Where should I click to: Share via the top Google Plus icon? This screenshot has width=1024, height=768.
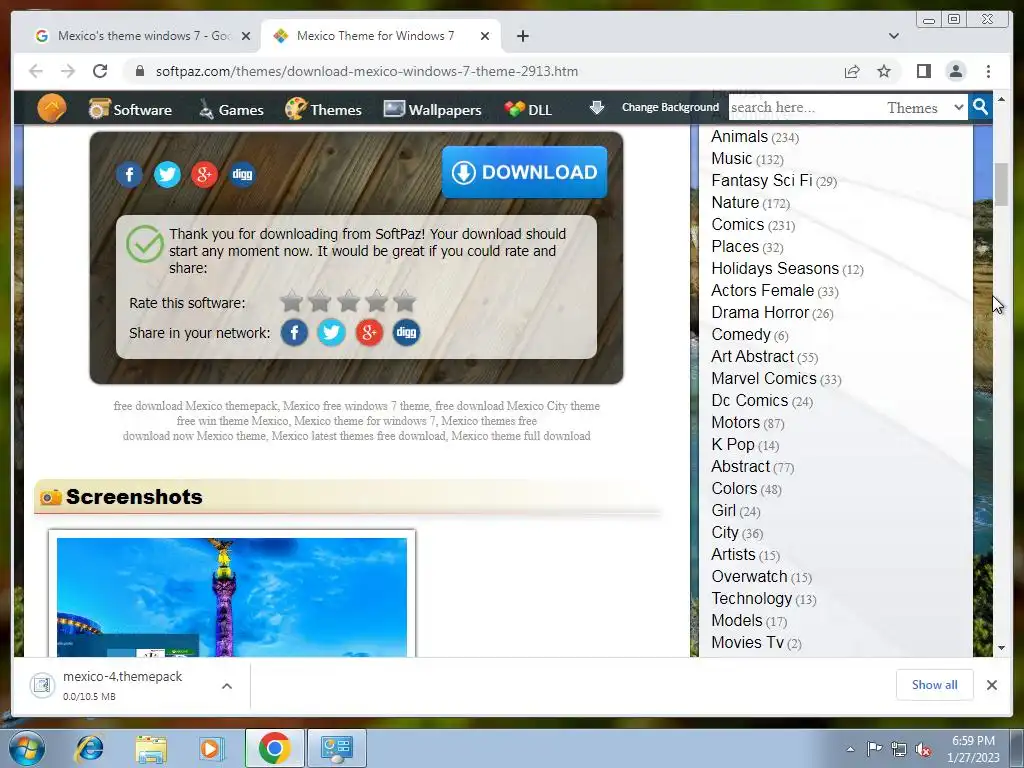coord(204,174)
